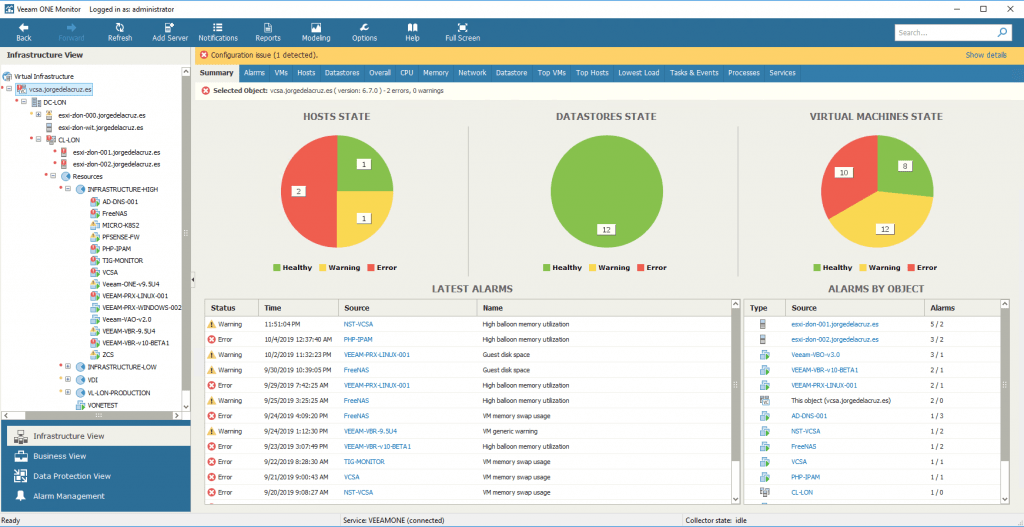Collapse the vcsa.jorgedelacruz.es tree node

pyautogui.click(x=9, y=89)
